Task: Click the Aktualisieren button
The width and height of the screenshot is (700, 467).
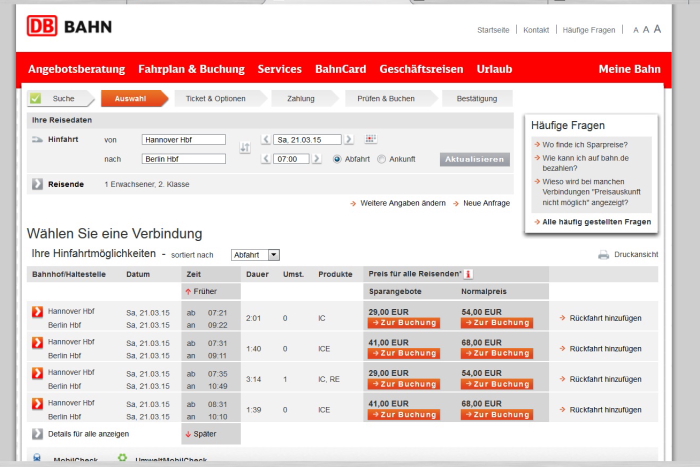Action: point(475,159)
